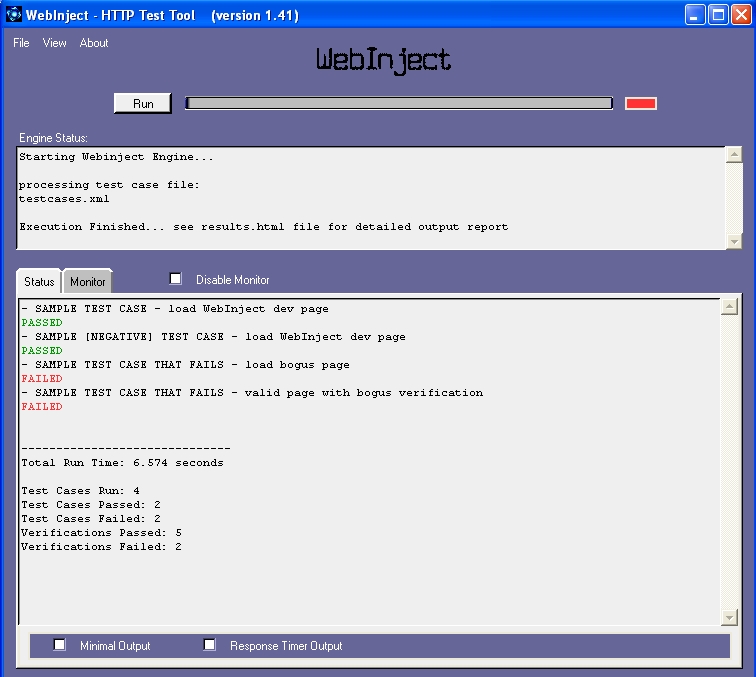Click the 'Test Cases Passed: 2' line
This screenshot has height=677, width=756.
tap(91, 505)
